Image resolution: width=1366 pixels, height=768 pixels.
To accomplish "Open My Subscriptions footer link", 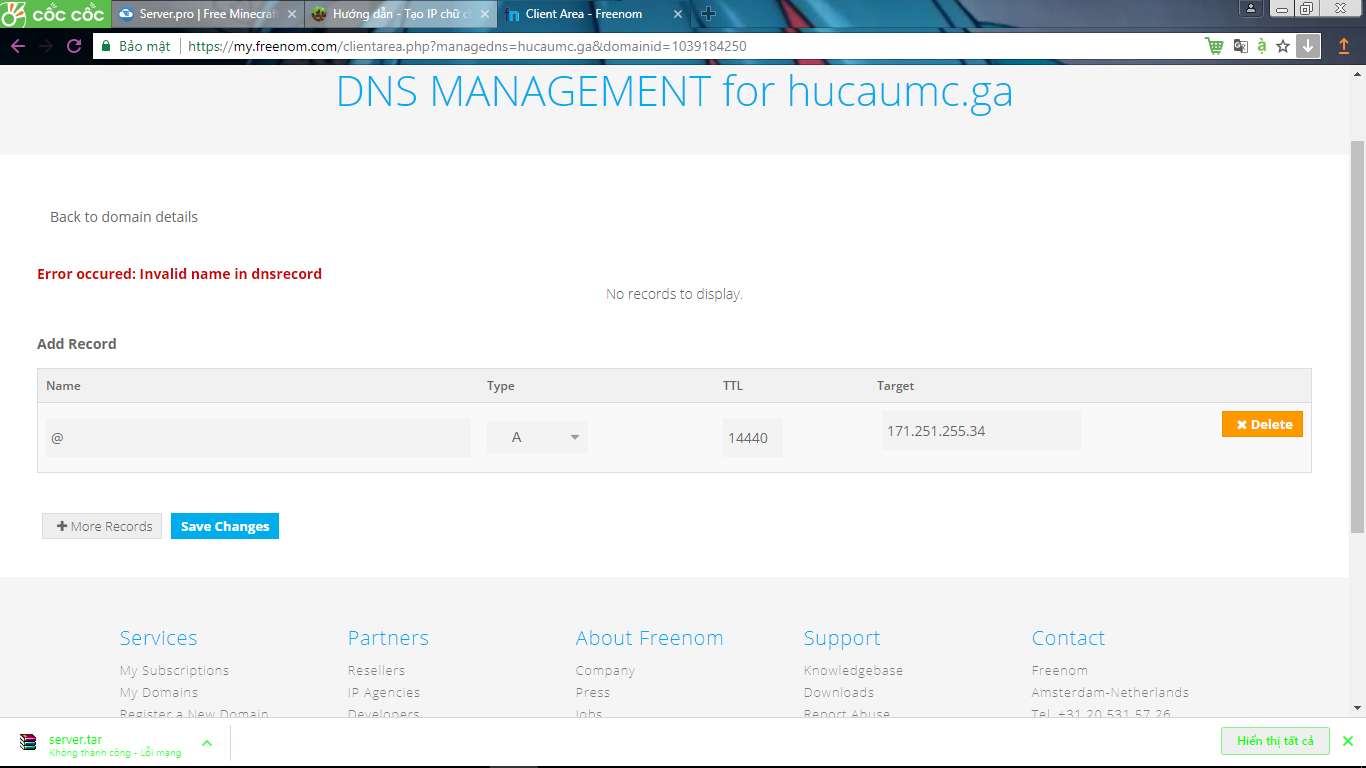I will (x=174, y=670).
